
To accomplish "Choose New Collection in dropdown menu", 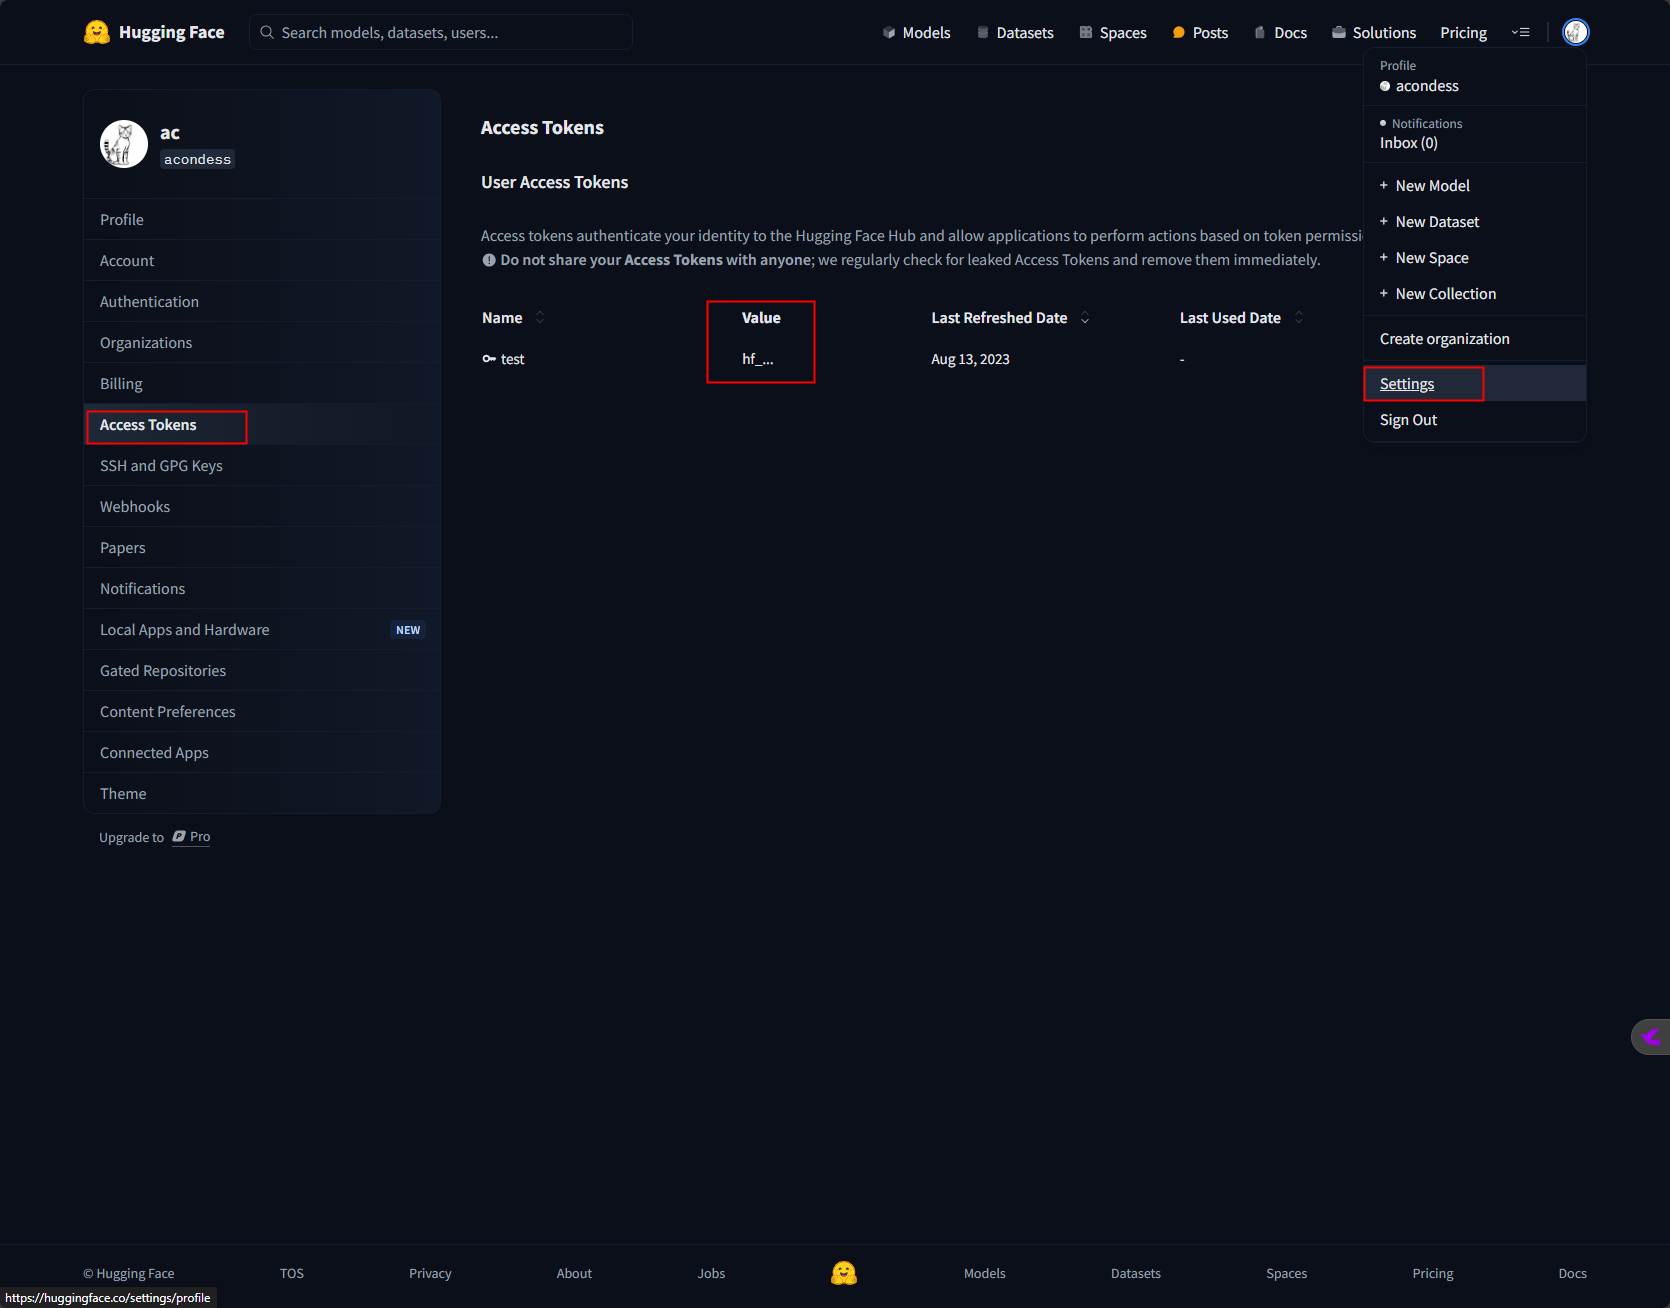I will (1475, 293).
